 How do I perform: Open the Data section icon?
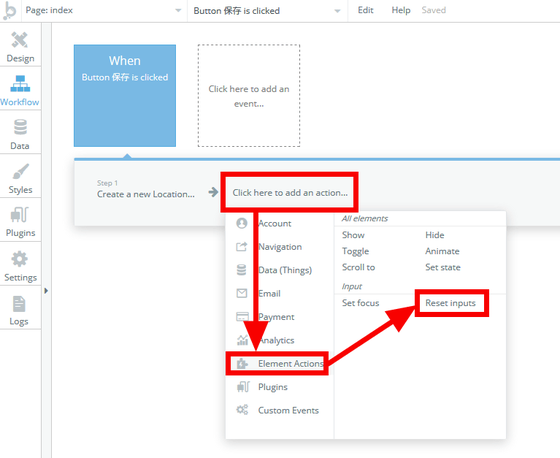[x=20, y=127]
